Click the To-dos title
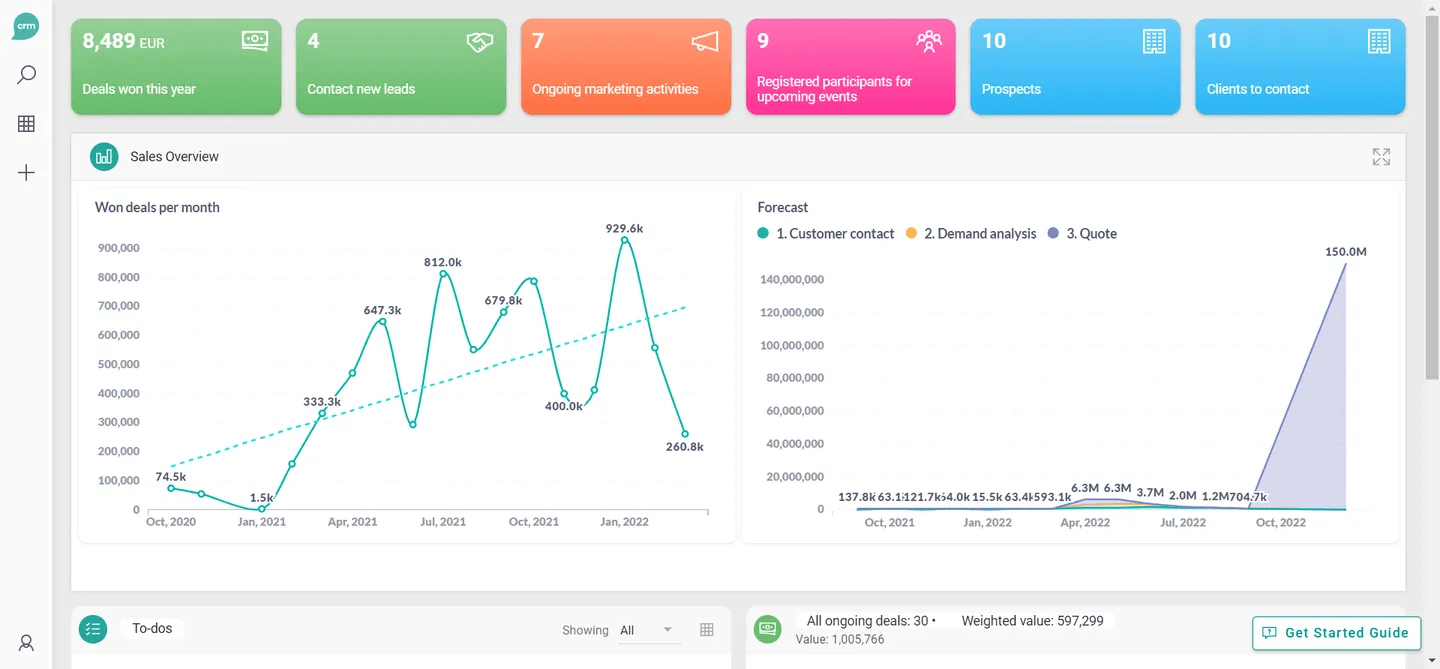1440x669 pixels. [152, 629]
